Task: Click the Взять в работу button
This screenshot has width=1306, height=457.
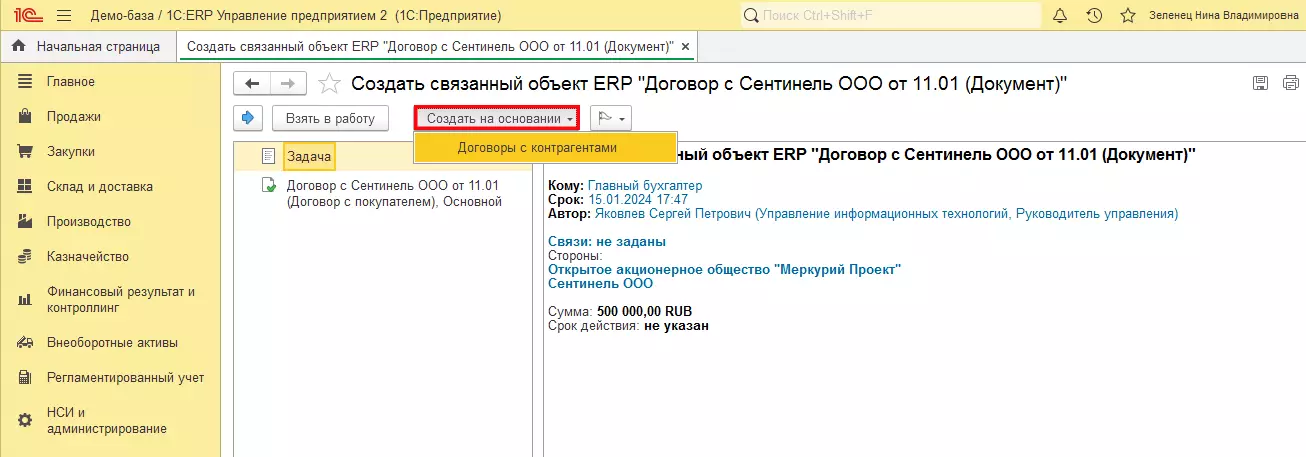Action: 330,118
